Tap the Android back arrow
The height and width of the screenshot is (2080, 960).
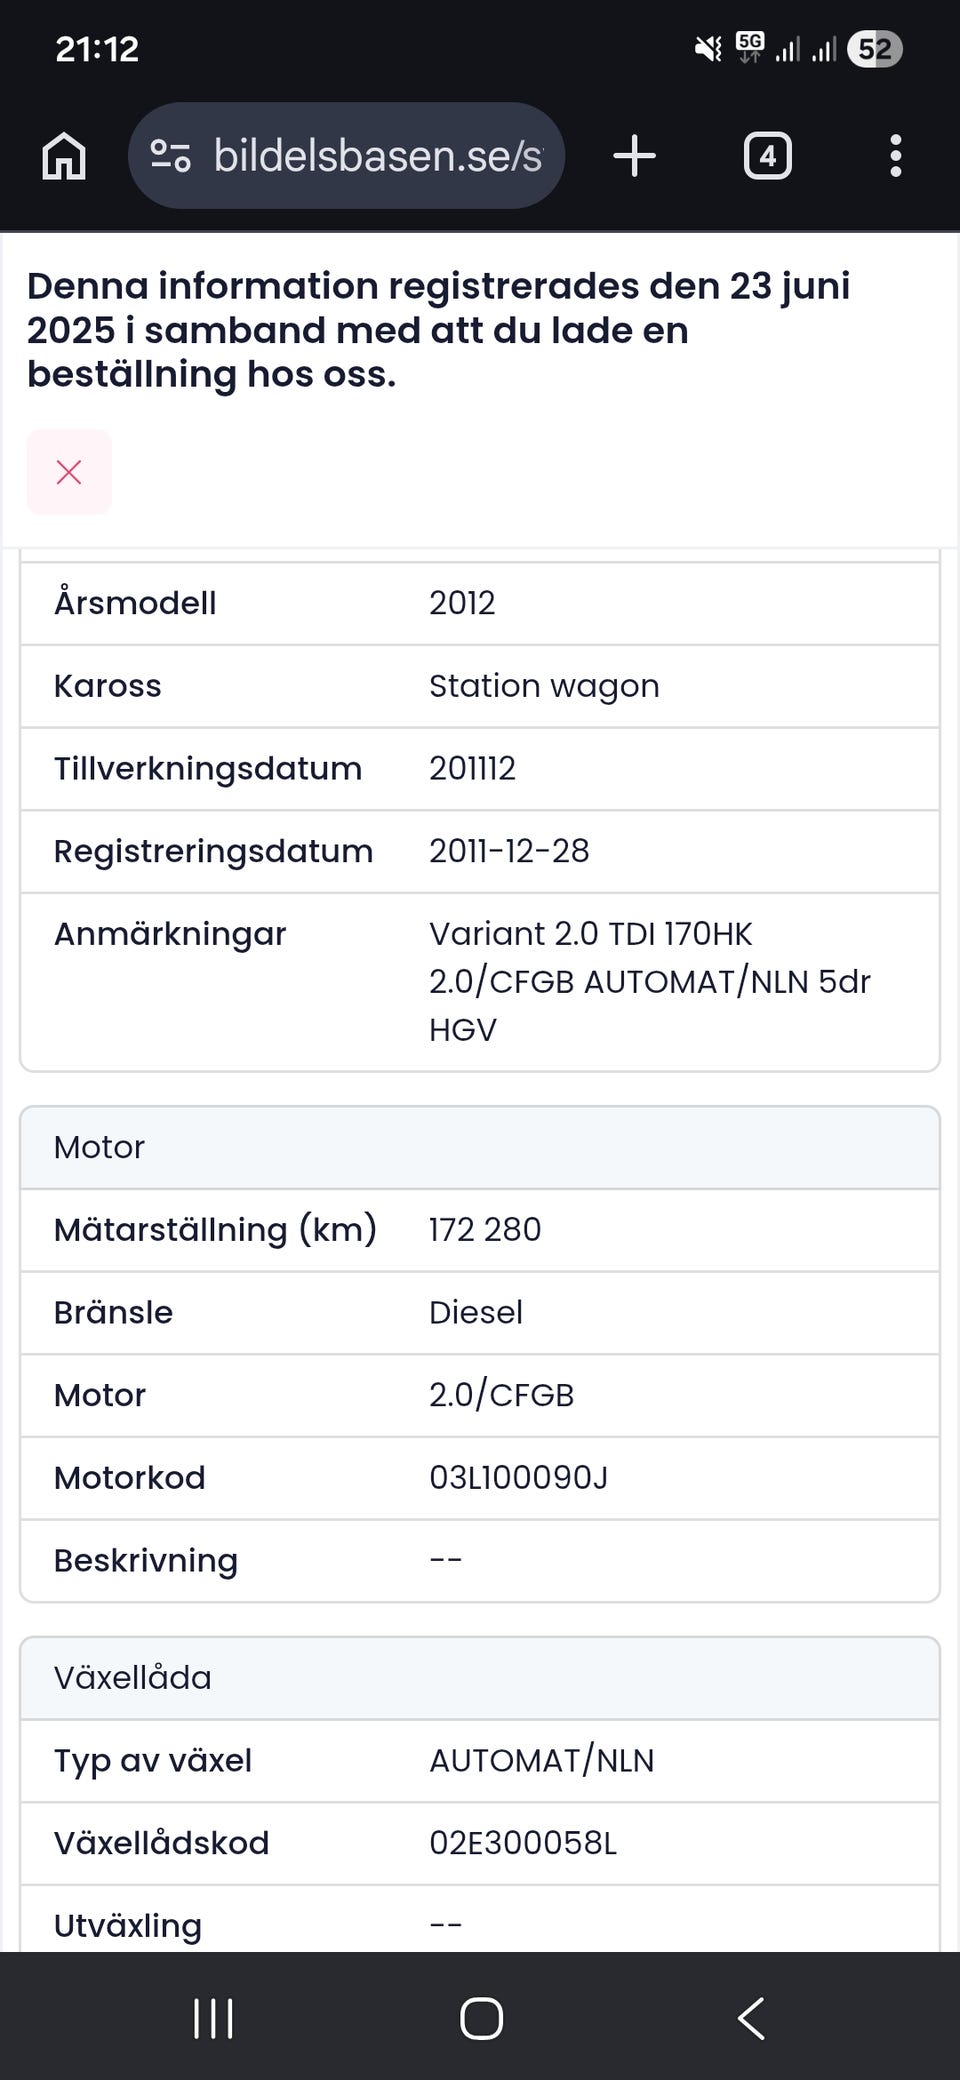[x=751, y=2018]
